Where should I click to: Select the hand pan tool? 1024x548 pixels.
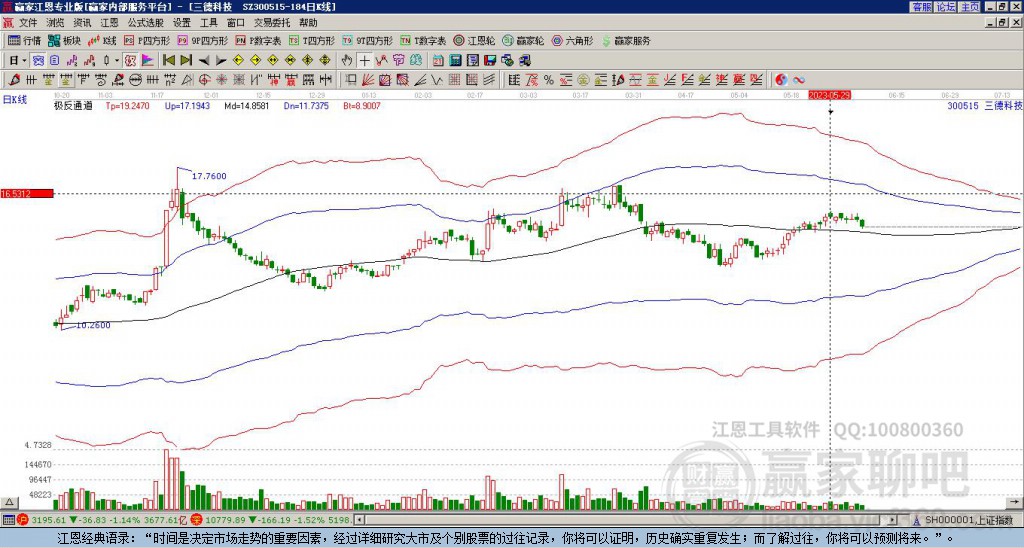pos(347,61)
